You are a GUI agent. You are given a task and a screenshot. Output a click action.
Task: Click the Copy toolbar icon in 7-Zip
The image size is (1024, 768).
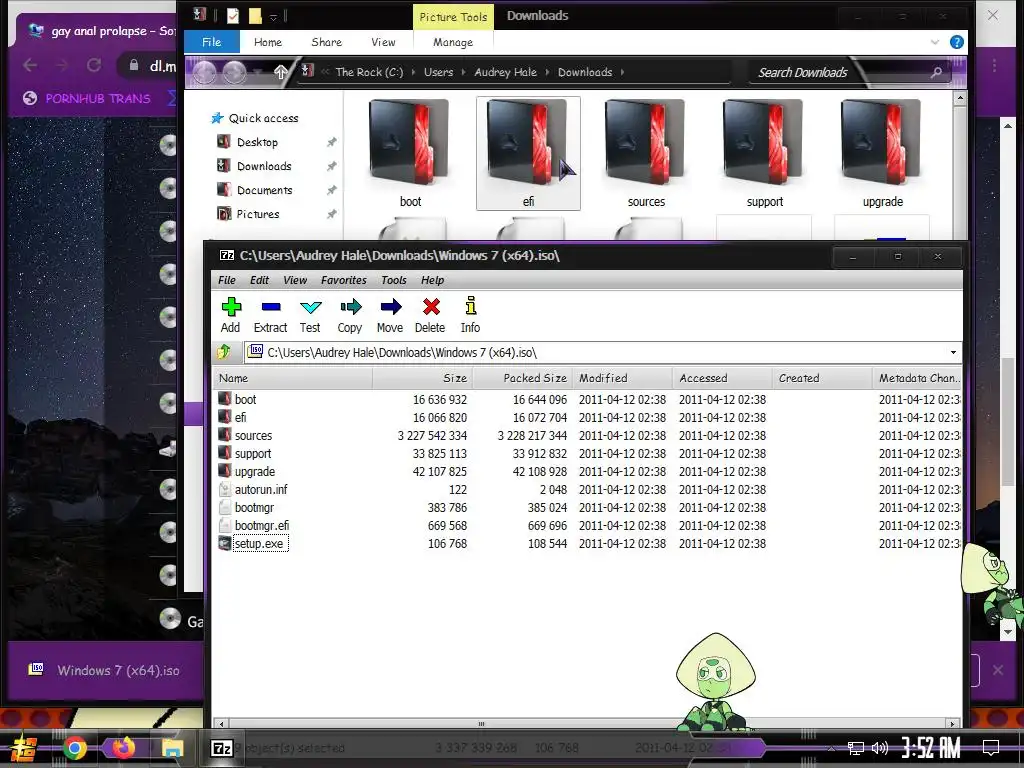[x=350, y=315]
